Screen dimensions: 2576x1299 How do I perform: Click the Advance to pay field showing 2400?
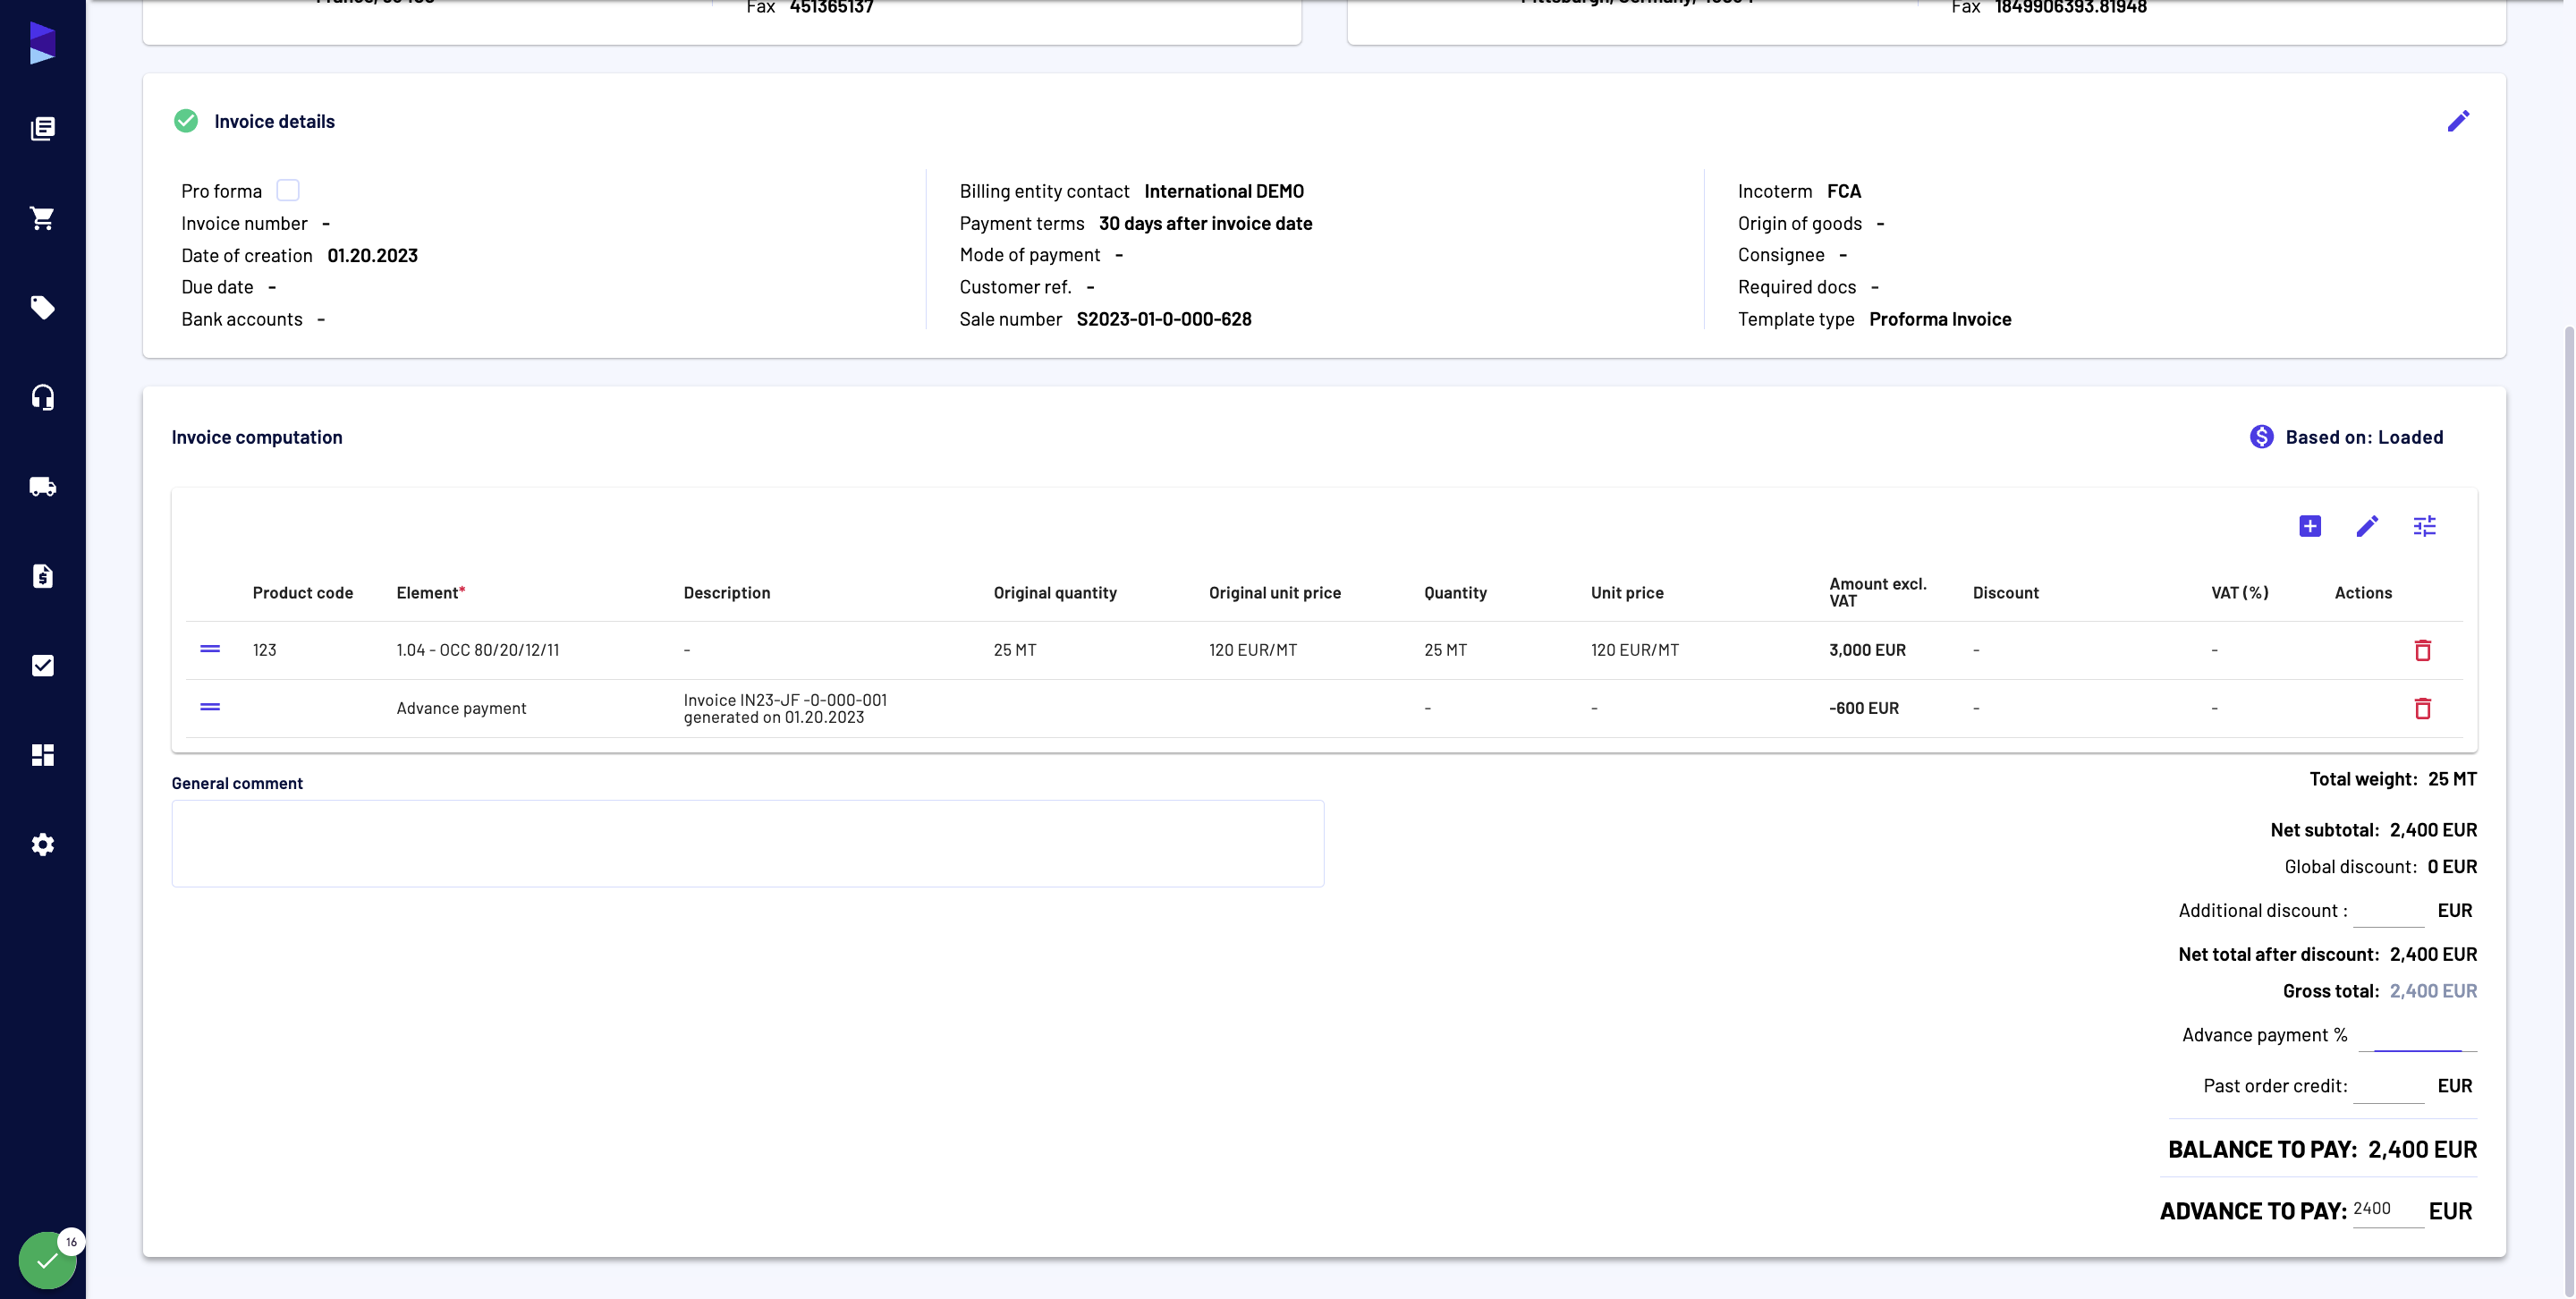point(2389,1209)
